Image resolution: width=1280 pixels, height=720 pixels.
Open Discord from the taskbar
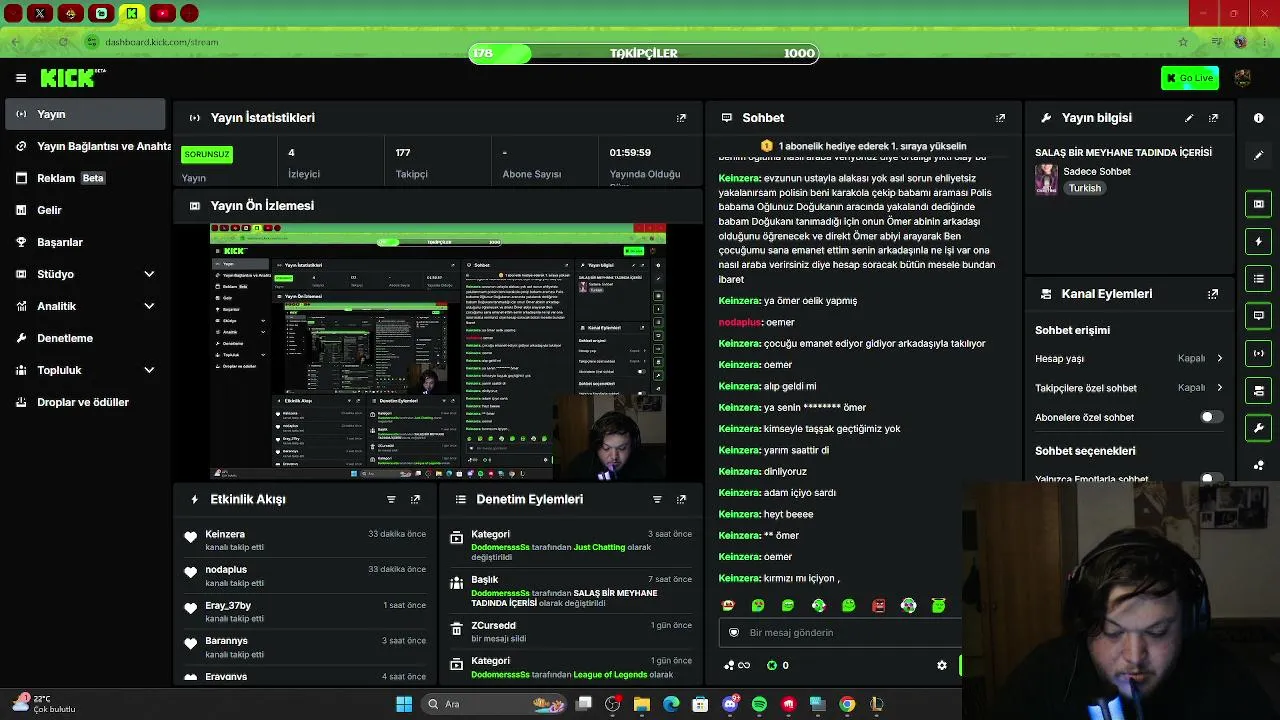730,704
